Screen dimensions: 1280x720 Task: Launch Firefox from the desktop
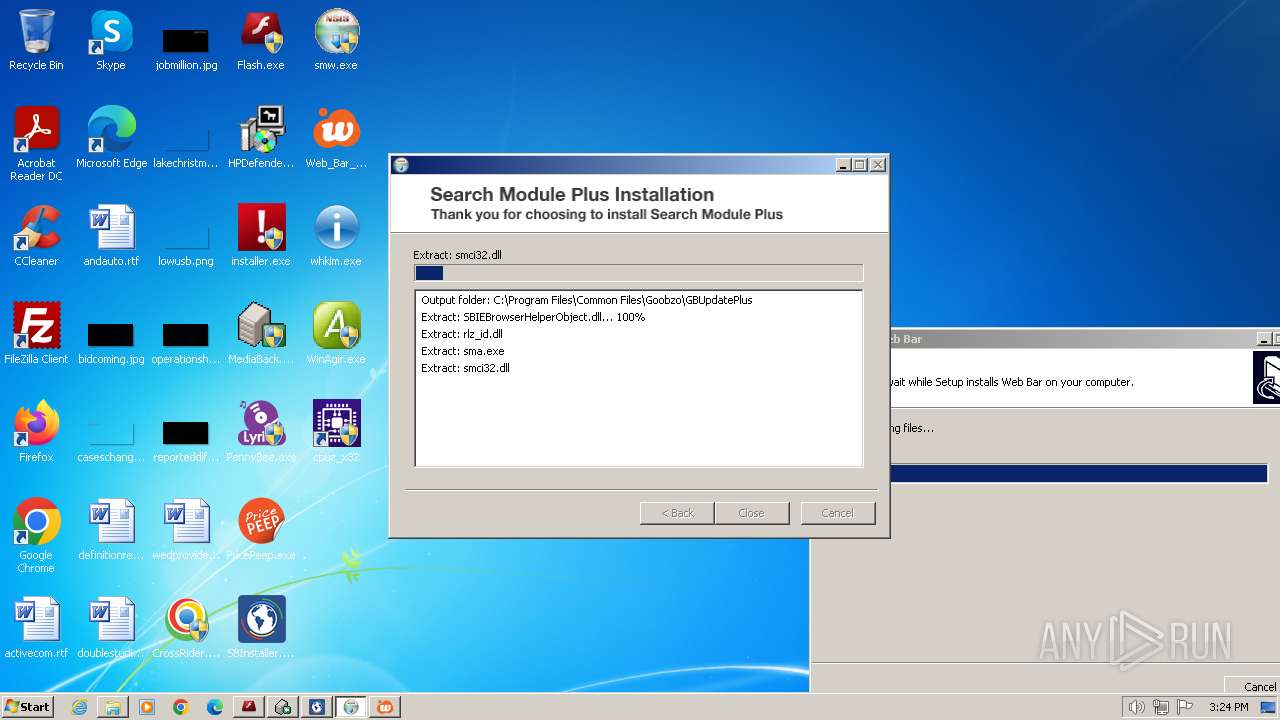[36, 432]
